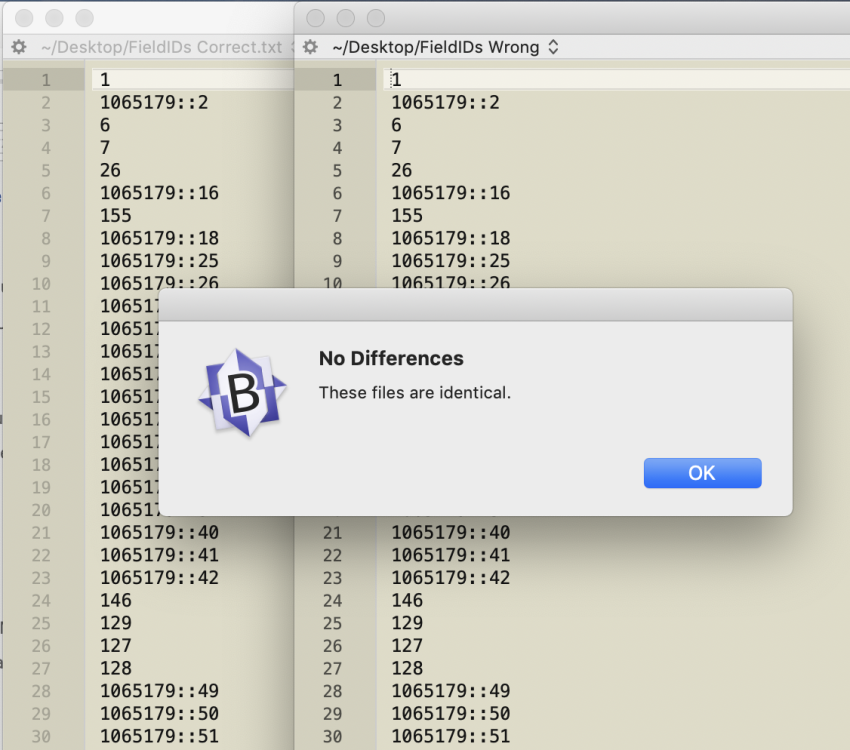This screenshot has height=750, width=850.
Task: Minimize the FieldIDs Correct.txt window
Action: tap(55, 18)
